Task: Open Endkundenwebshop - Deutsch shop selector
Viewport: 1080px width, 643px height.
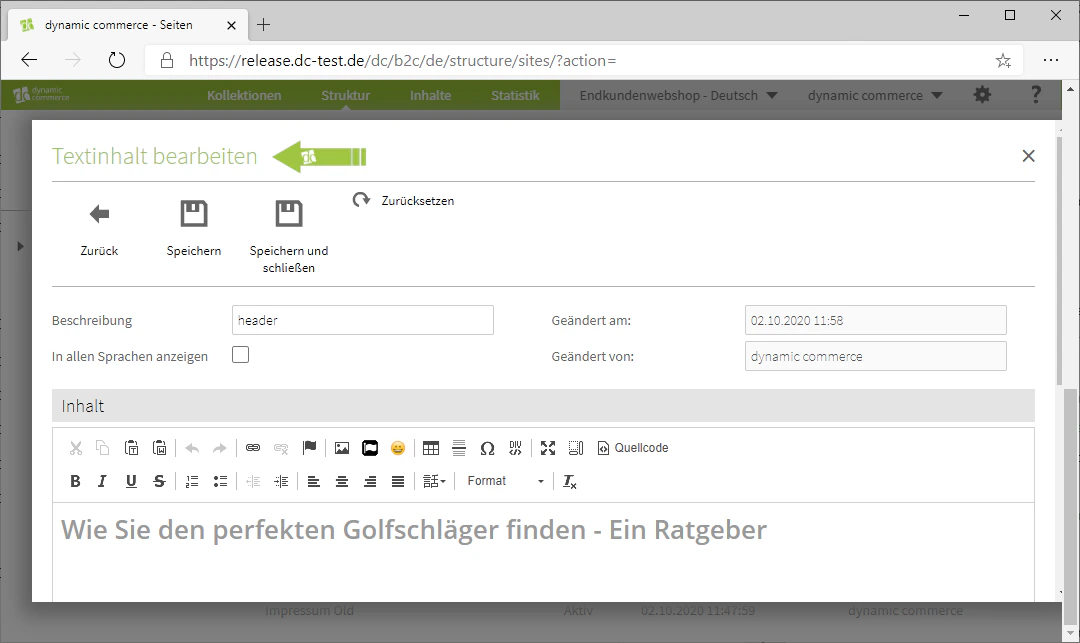Action: click(x=678, y=96)
